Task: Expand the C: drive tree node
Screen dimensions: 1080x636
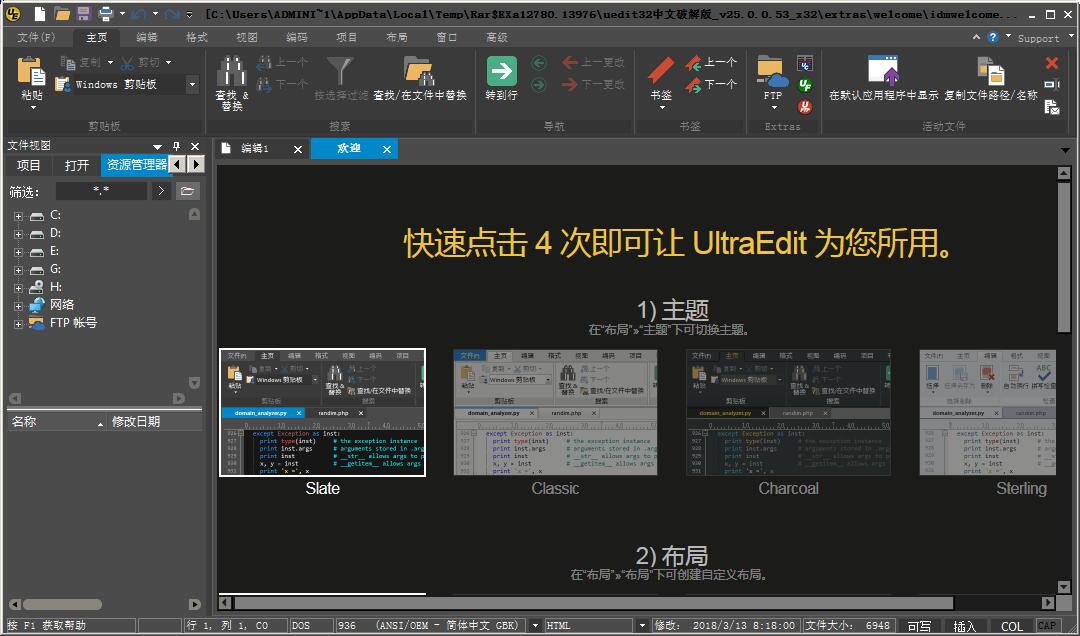Action: pyautogui.click(x=19, y=216)
